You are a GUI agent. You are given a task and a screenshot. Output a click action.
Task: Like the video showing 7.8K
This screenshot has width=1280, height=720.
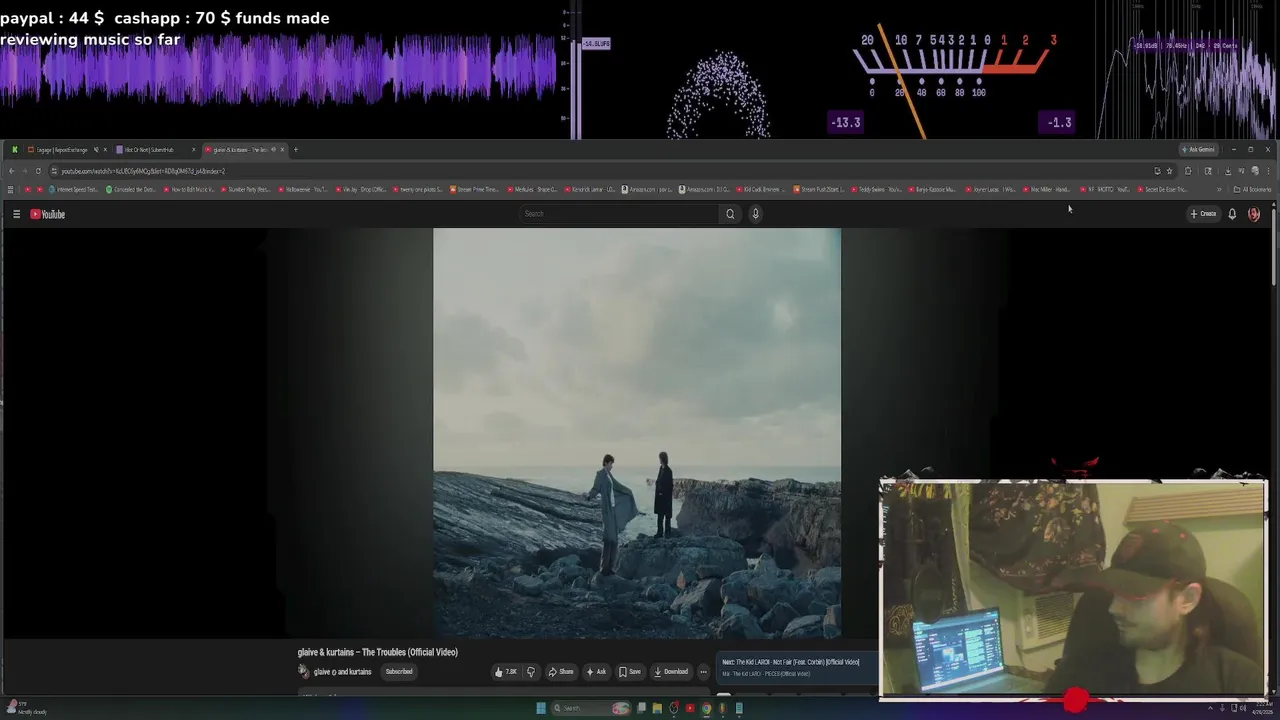point(505,672)
